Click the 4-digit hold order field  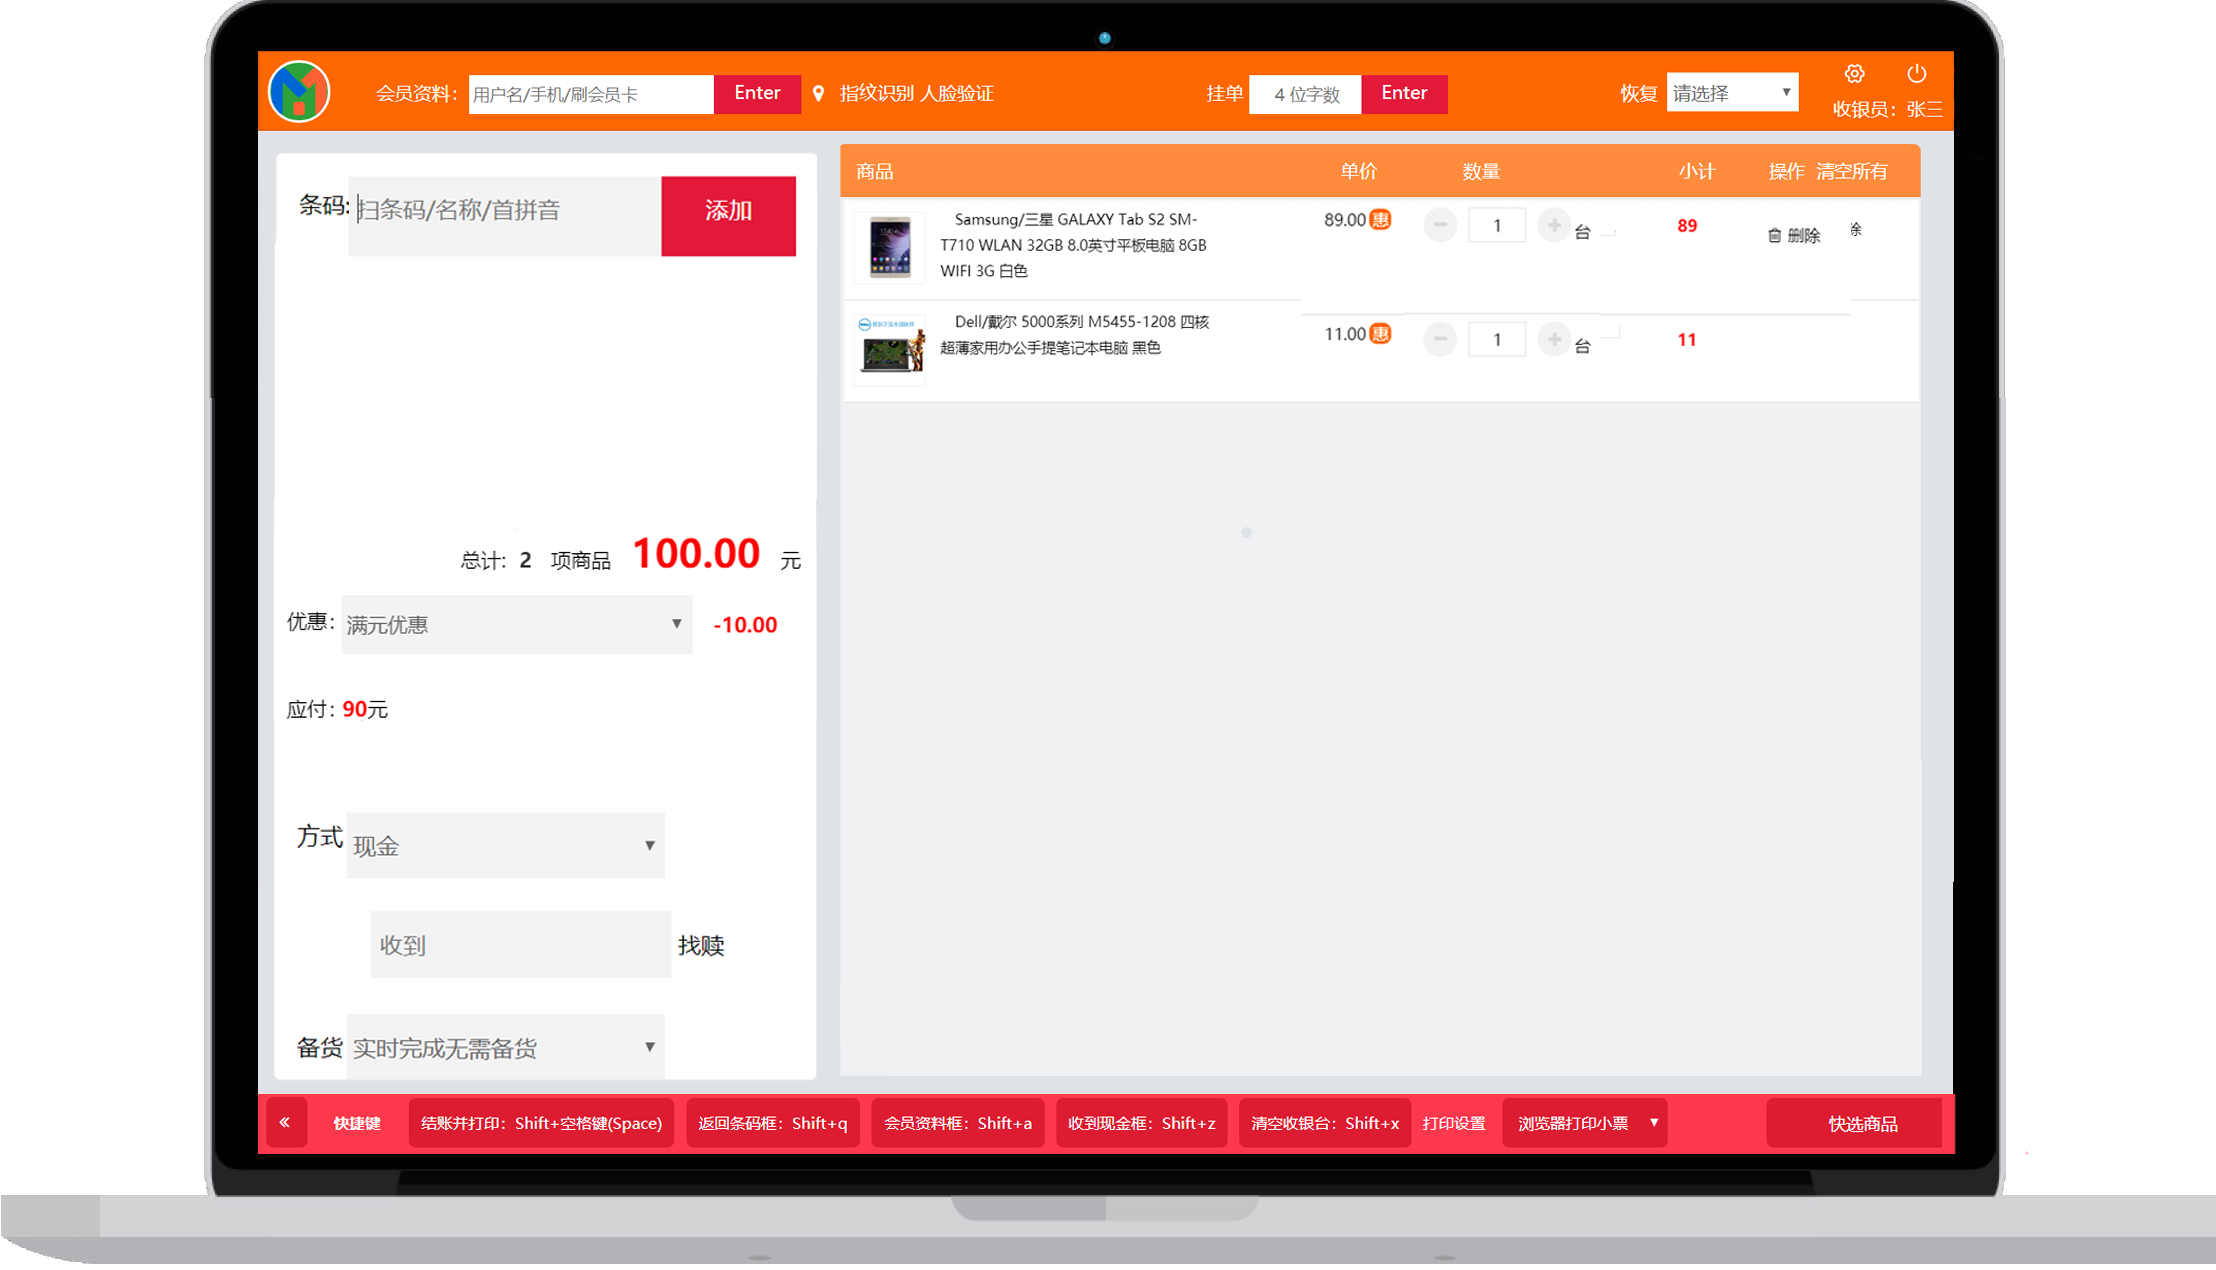tap(1305, 94)
